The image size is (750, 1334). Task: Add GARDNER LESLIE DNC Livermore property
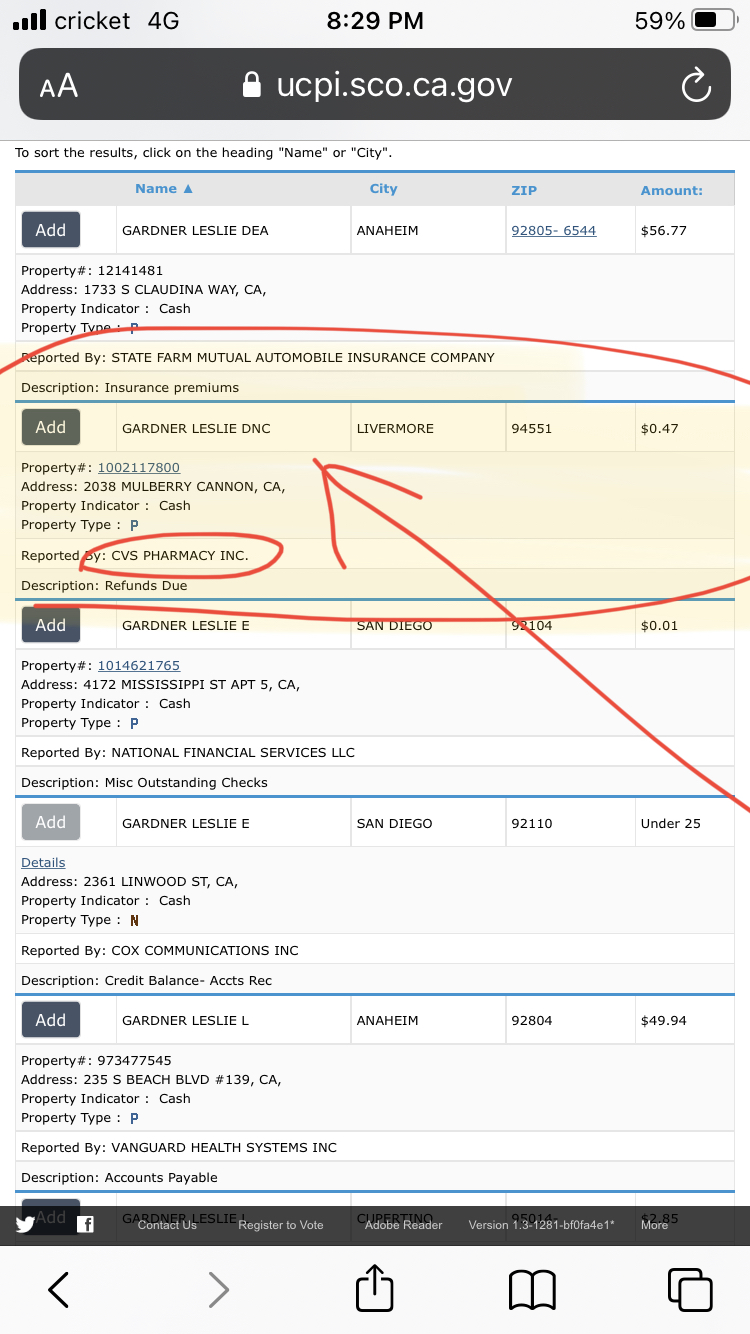[51, 427]
